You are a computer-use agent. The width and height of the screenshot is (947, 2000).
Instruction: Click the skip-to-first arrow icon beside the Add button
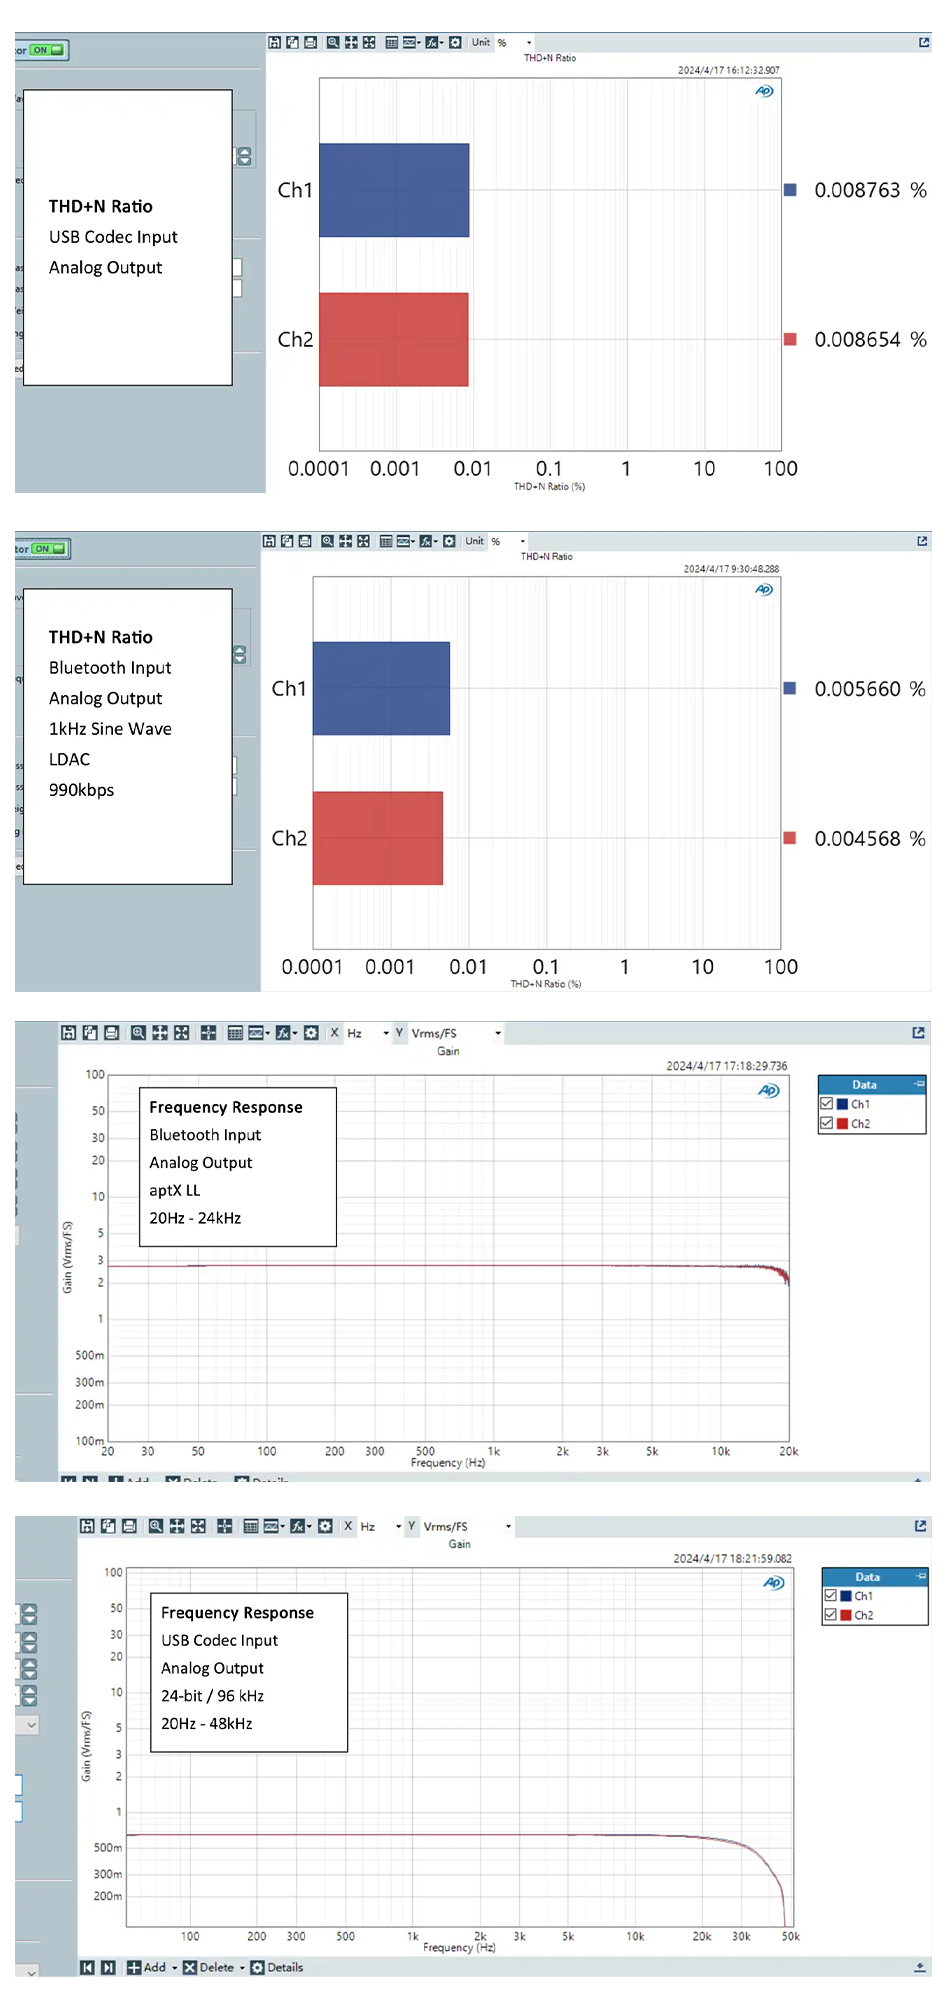(88, 1967)
